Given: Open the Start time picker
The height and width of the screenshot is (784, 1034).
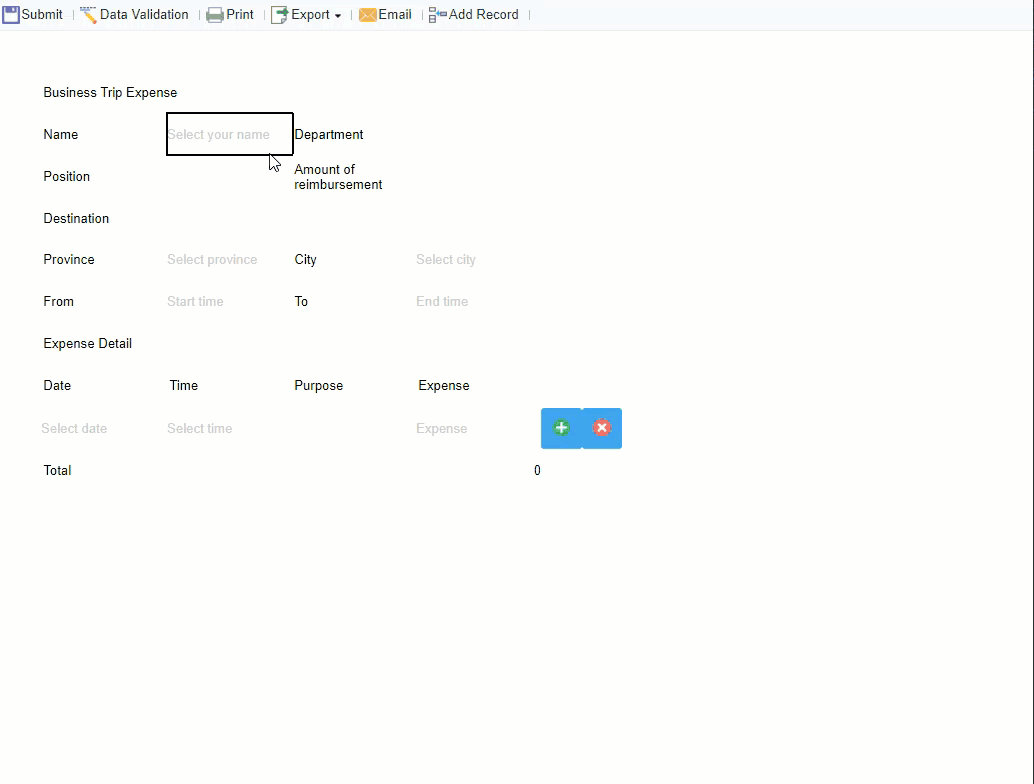Looking at the screenshot, I should tap(195, 301).
